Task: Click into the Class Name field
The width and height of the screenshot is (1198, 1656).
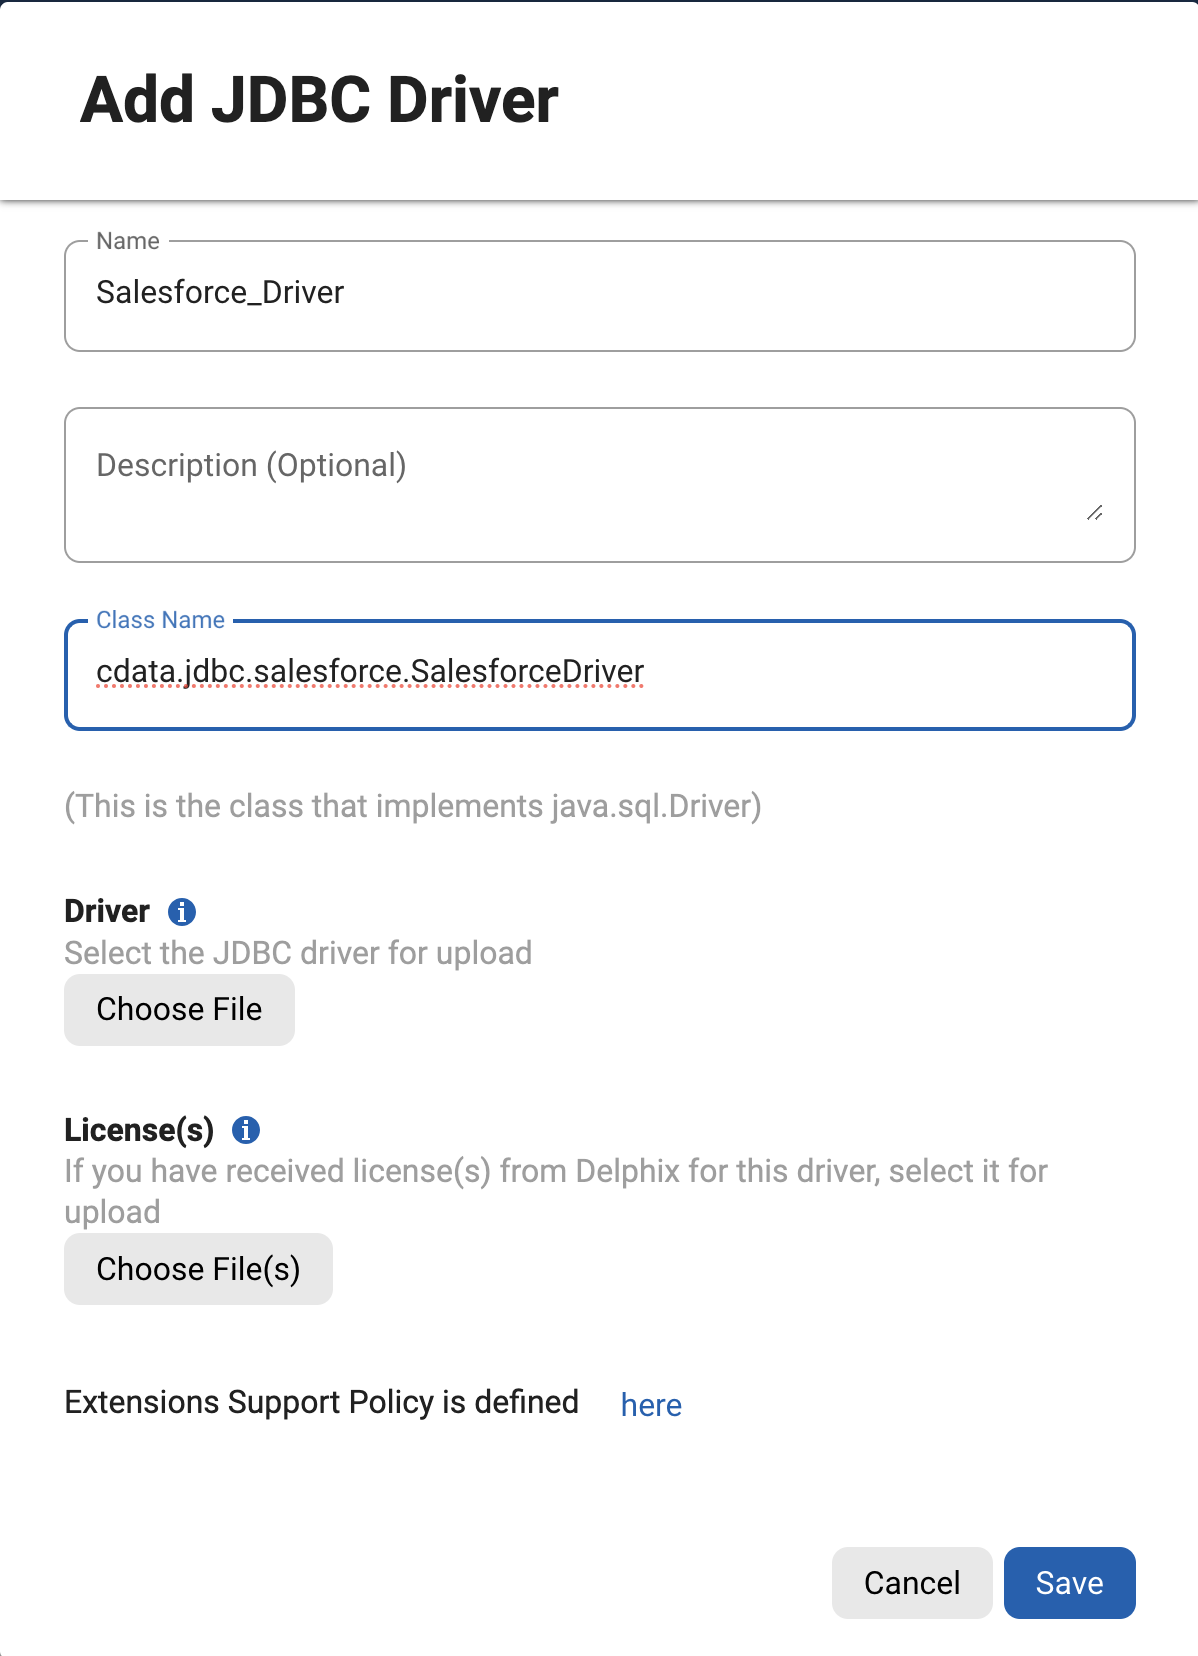Action: pyautogui.click(x=600, y=675)
